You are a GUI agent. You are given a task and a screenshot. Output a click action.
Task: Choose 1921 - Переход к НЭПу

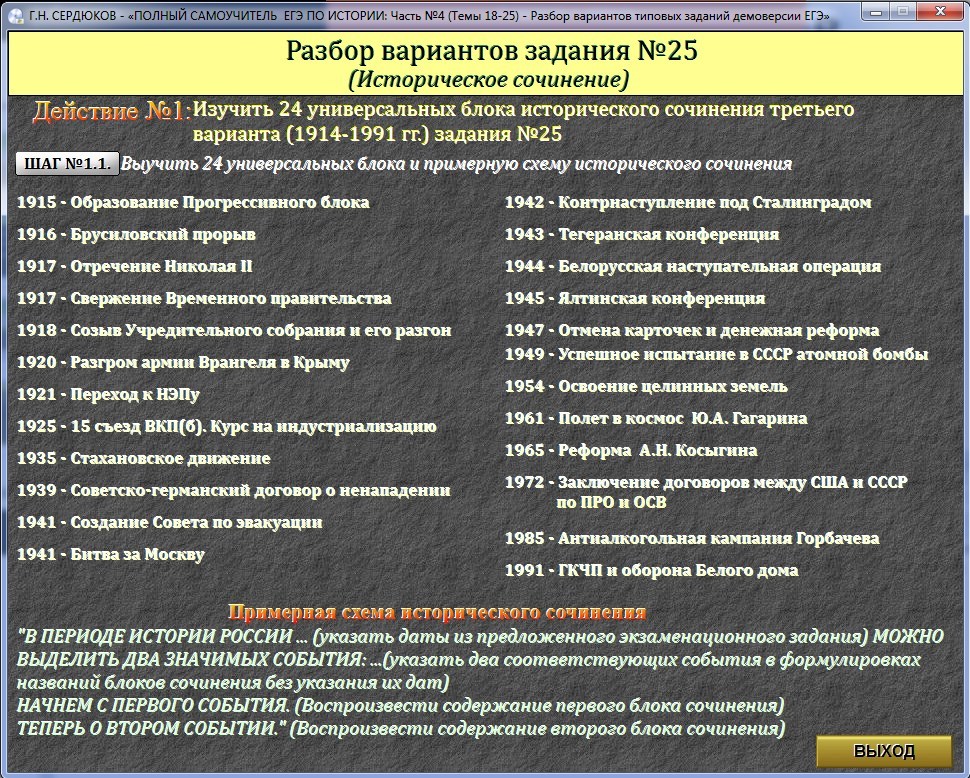point(108,395)
